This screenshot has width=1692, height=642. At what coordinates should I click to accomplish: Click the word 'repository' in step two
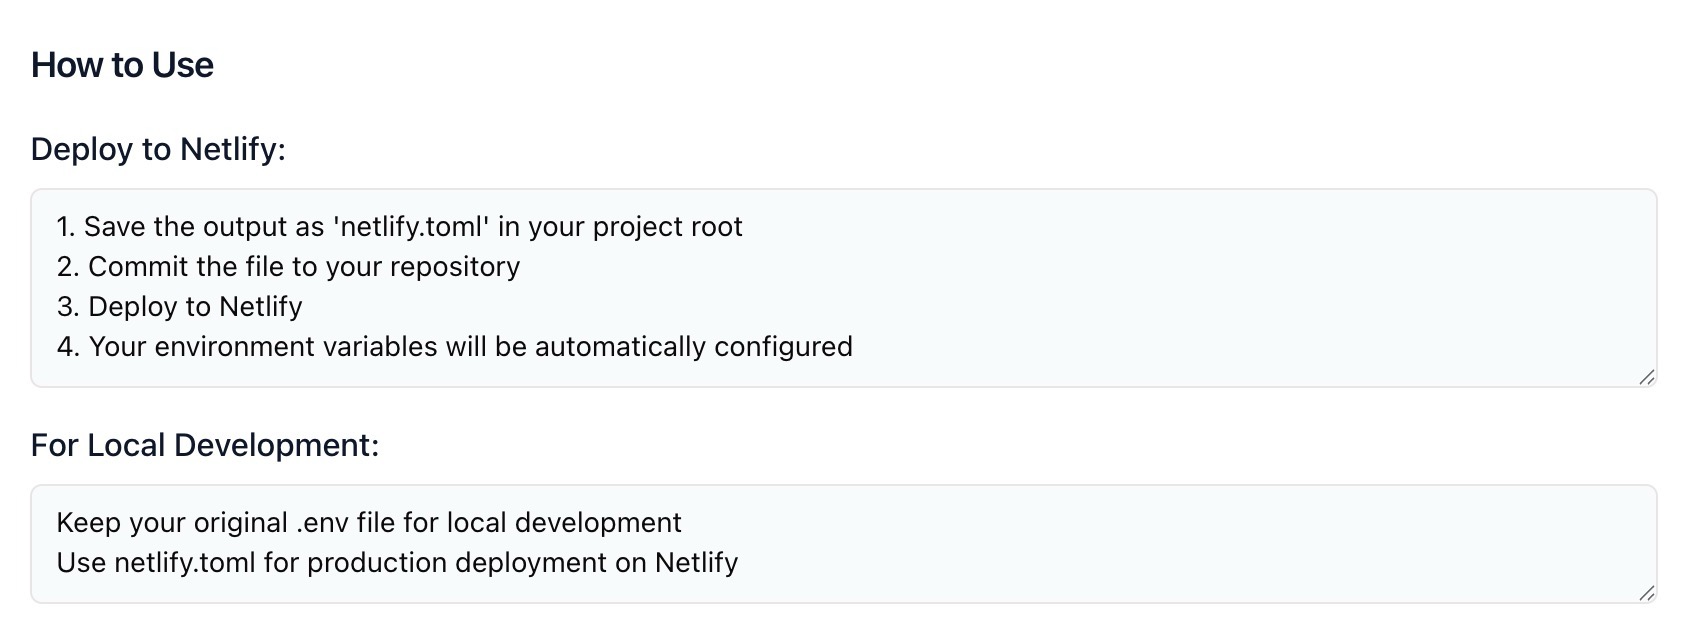(461, 266)
